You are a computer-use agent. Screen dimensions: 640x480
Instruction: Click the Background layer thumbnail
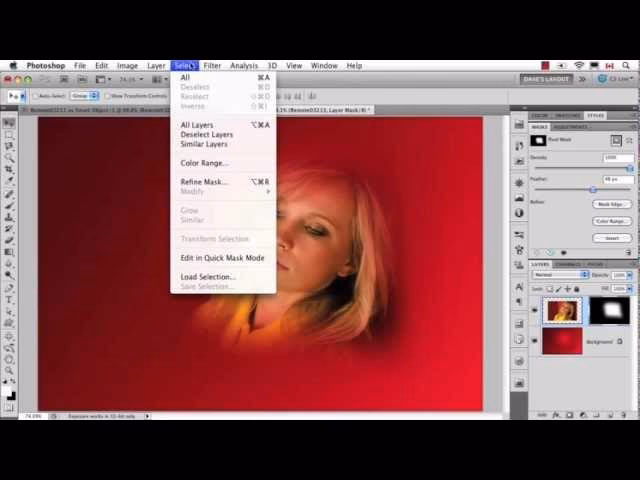562,341
